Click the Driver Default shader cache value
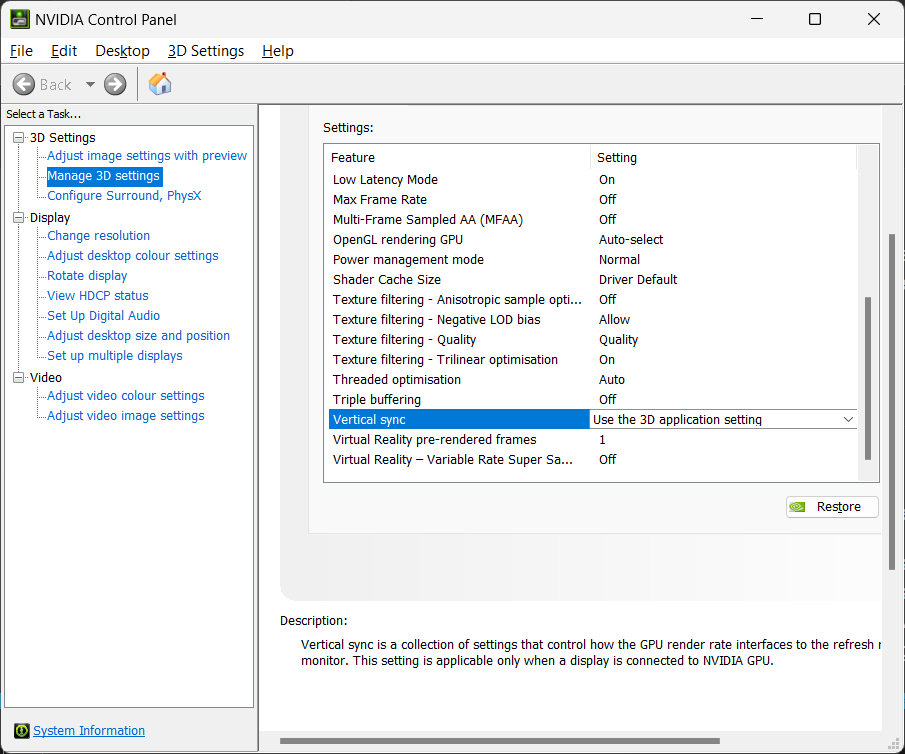 pos(638,280)
